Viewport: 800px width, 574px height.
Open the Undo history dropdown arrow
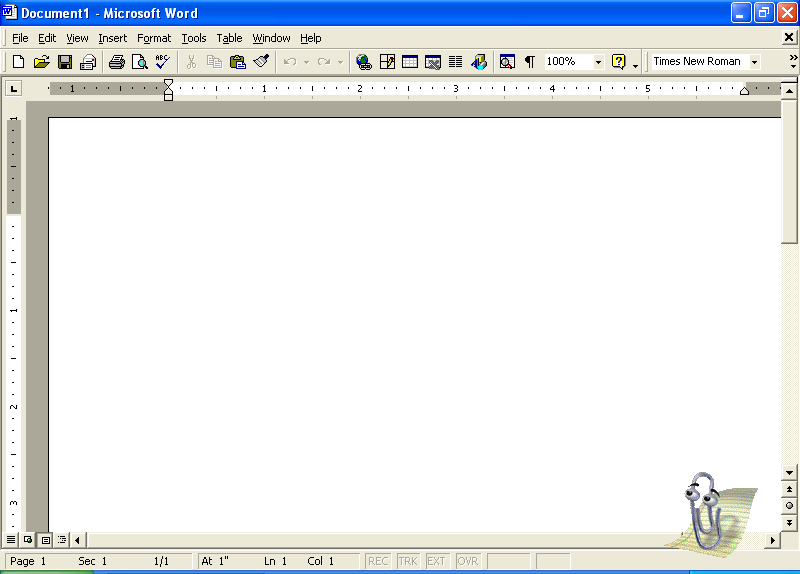pyautogui.click(x=306, y=62)
